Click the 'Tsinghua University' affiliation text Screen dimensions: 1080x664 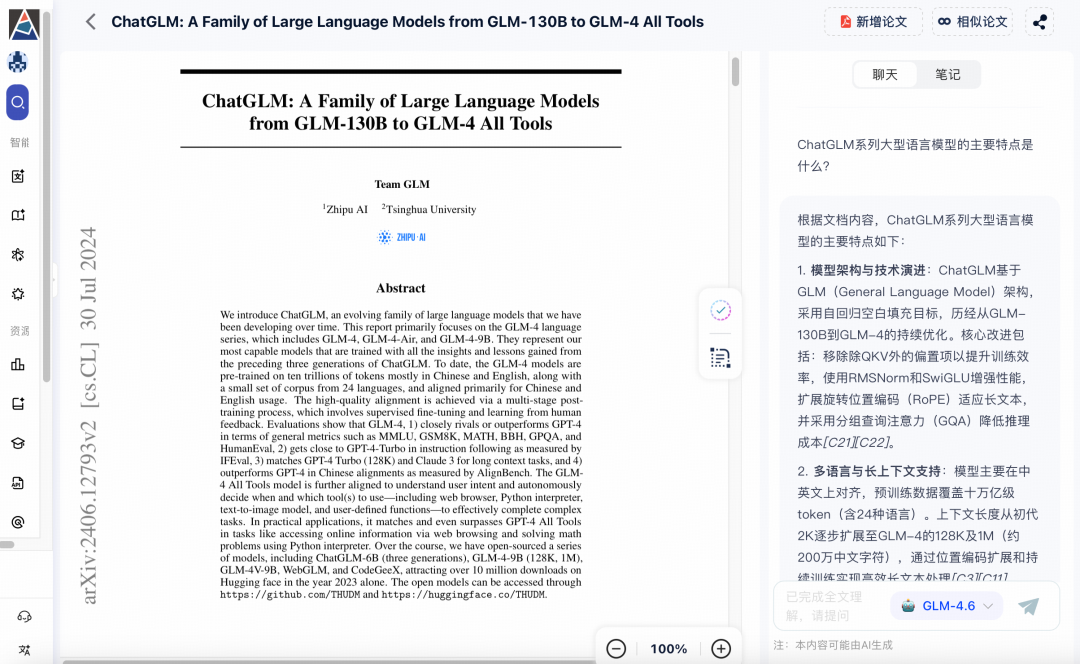click(x=429, y=209)
